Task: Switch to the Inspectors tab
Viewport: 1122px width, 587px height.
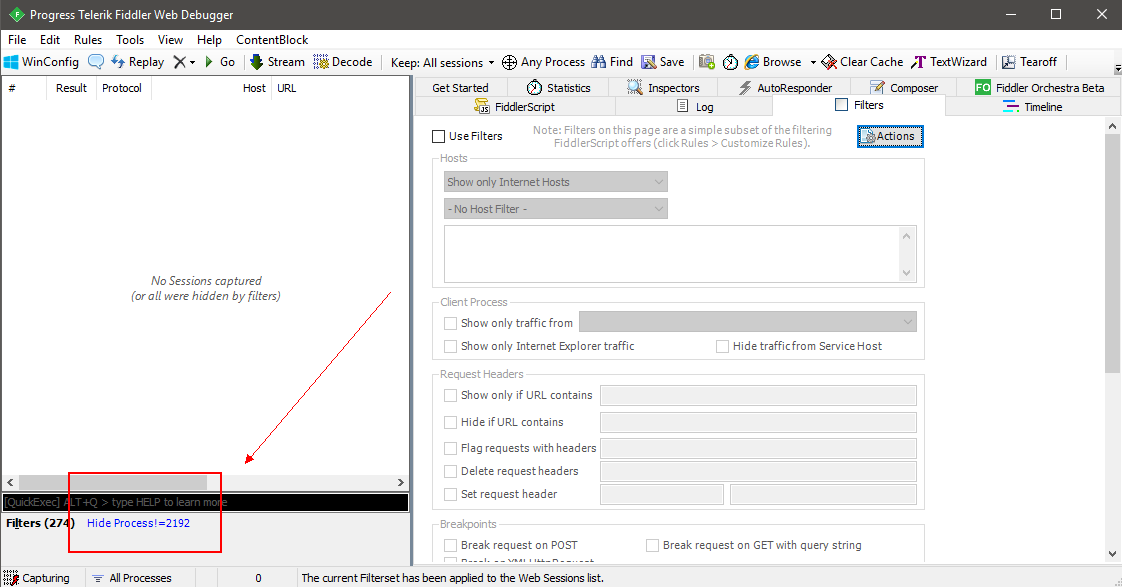Action: point(663,87)
